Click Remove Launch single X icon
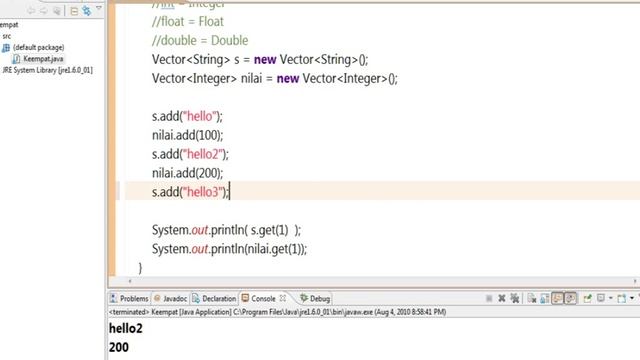 click(502, 299)
